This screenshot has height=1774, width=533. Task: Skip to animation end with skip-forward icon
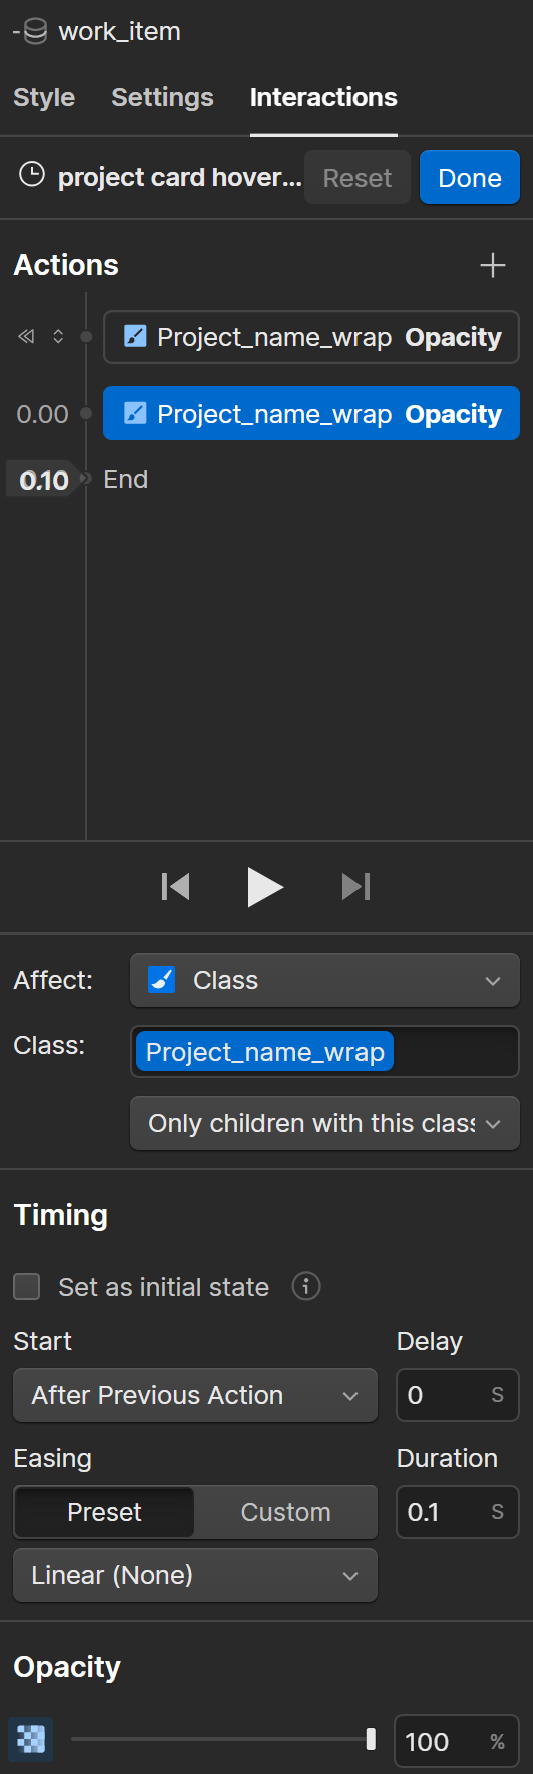pos(356,887)
